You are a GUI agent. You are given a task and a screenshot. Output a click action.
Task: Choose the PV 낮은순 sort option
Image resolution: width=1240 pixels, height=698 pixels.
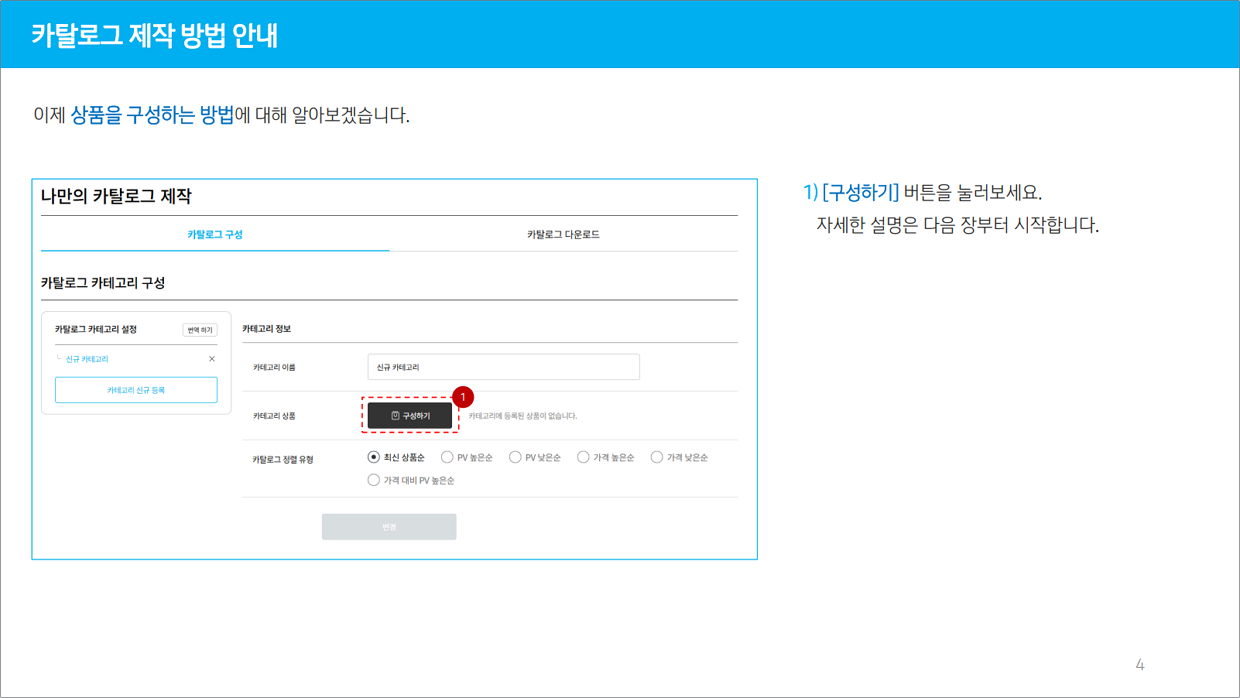click(x=515, y=457)
